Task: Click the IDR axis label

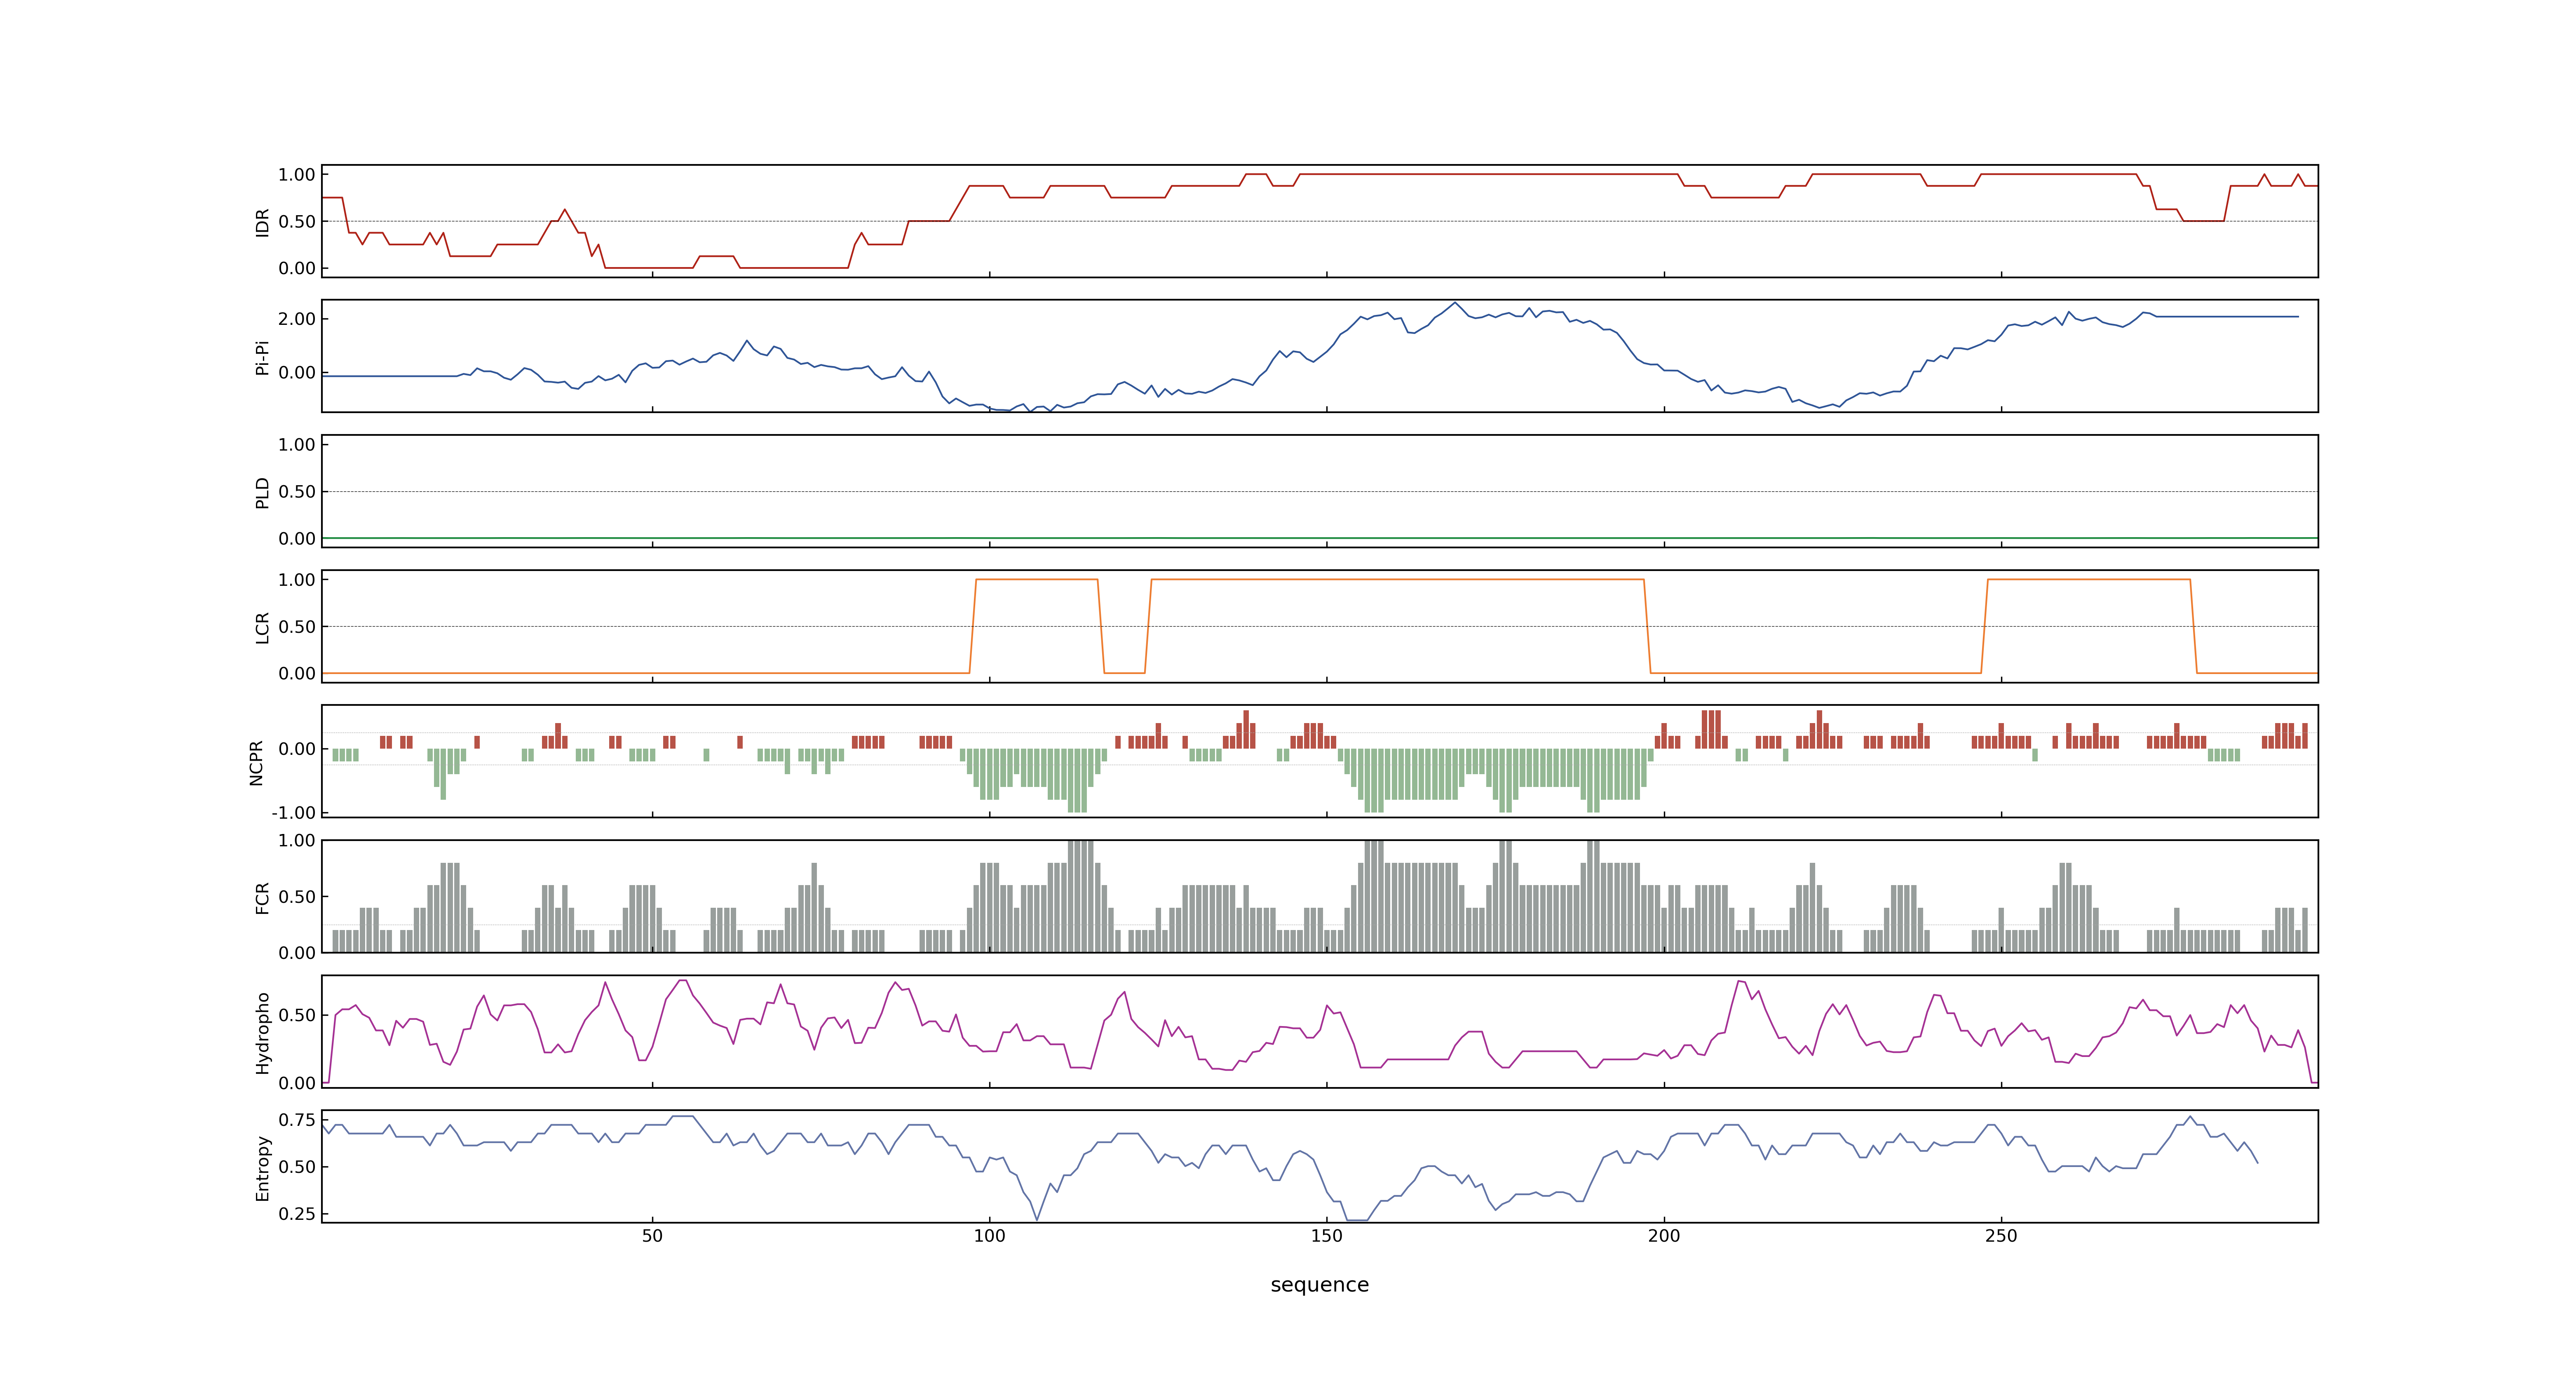Action: [x=262, y=222]
